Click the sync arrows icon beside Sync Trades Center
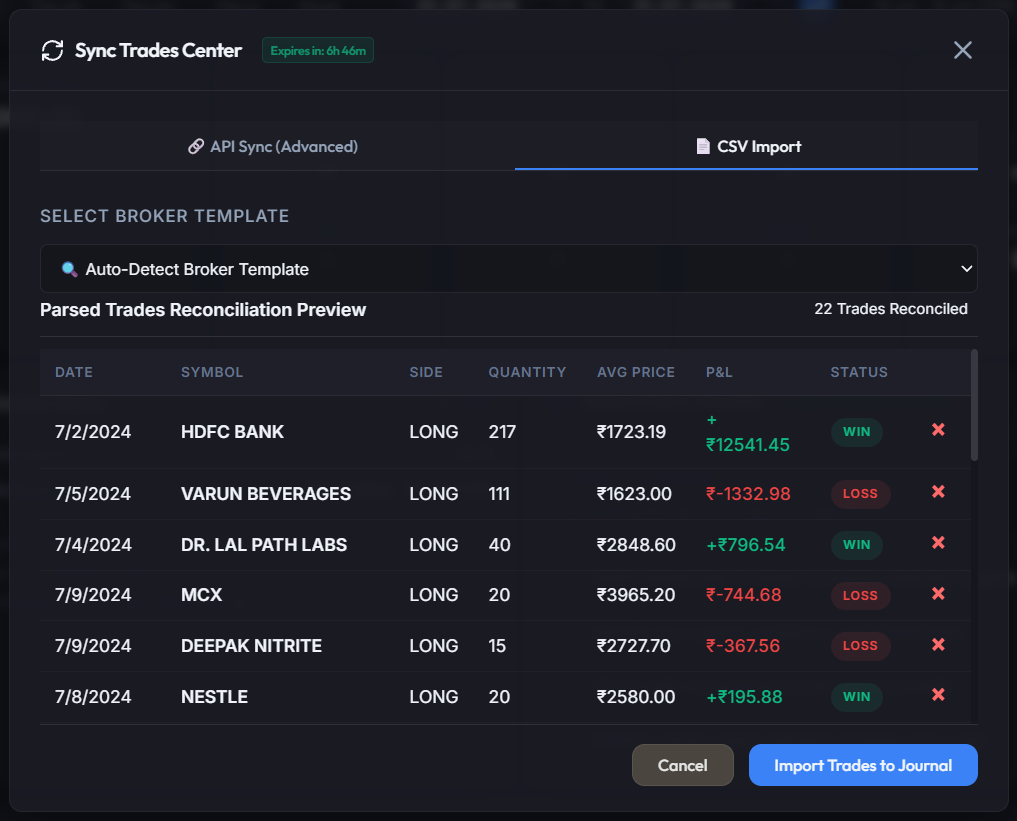Image resolution: width=1017 pixels, height=821 pixels. click(x=53, y=51)
